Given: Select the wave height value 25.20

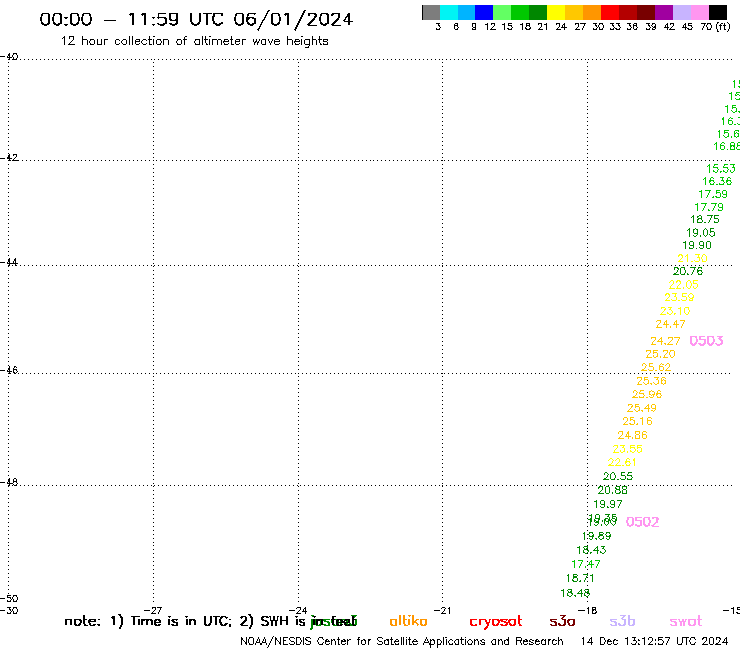Looking at the screenshot, I should [x=660, y=354].
